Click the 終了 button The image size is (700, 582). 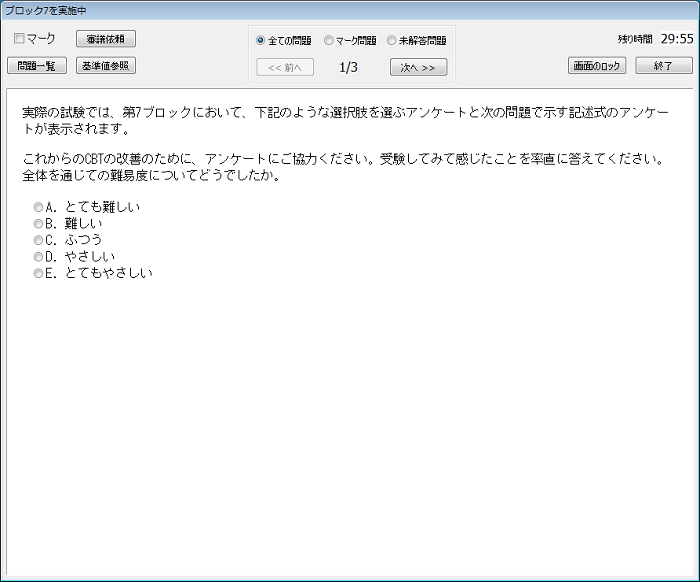[664, 66]
